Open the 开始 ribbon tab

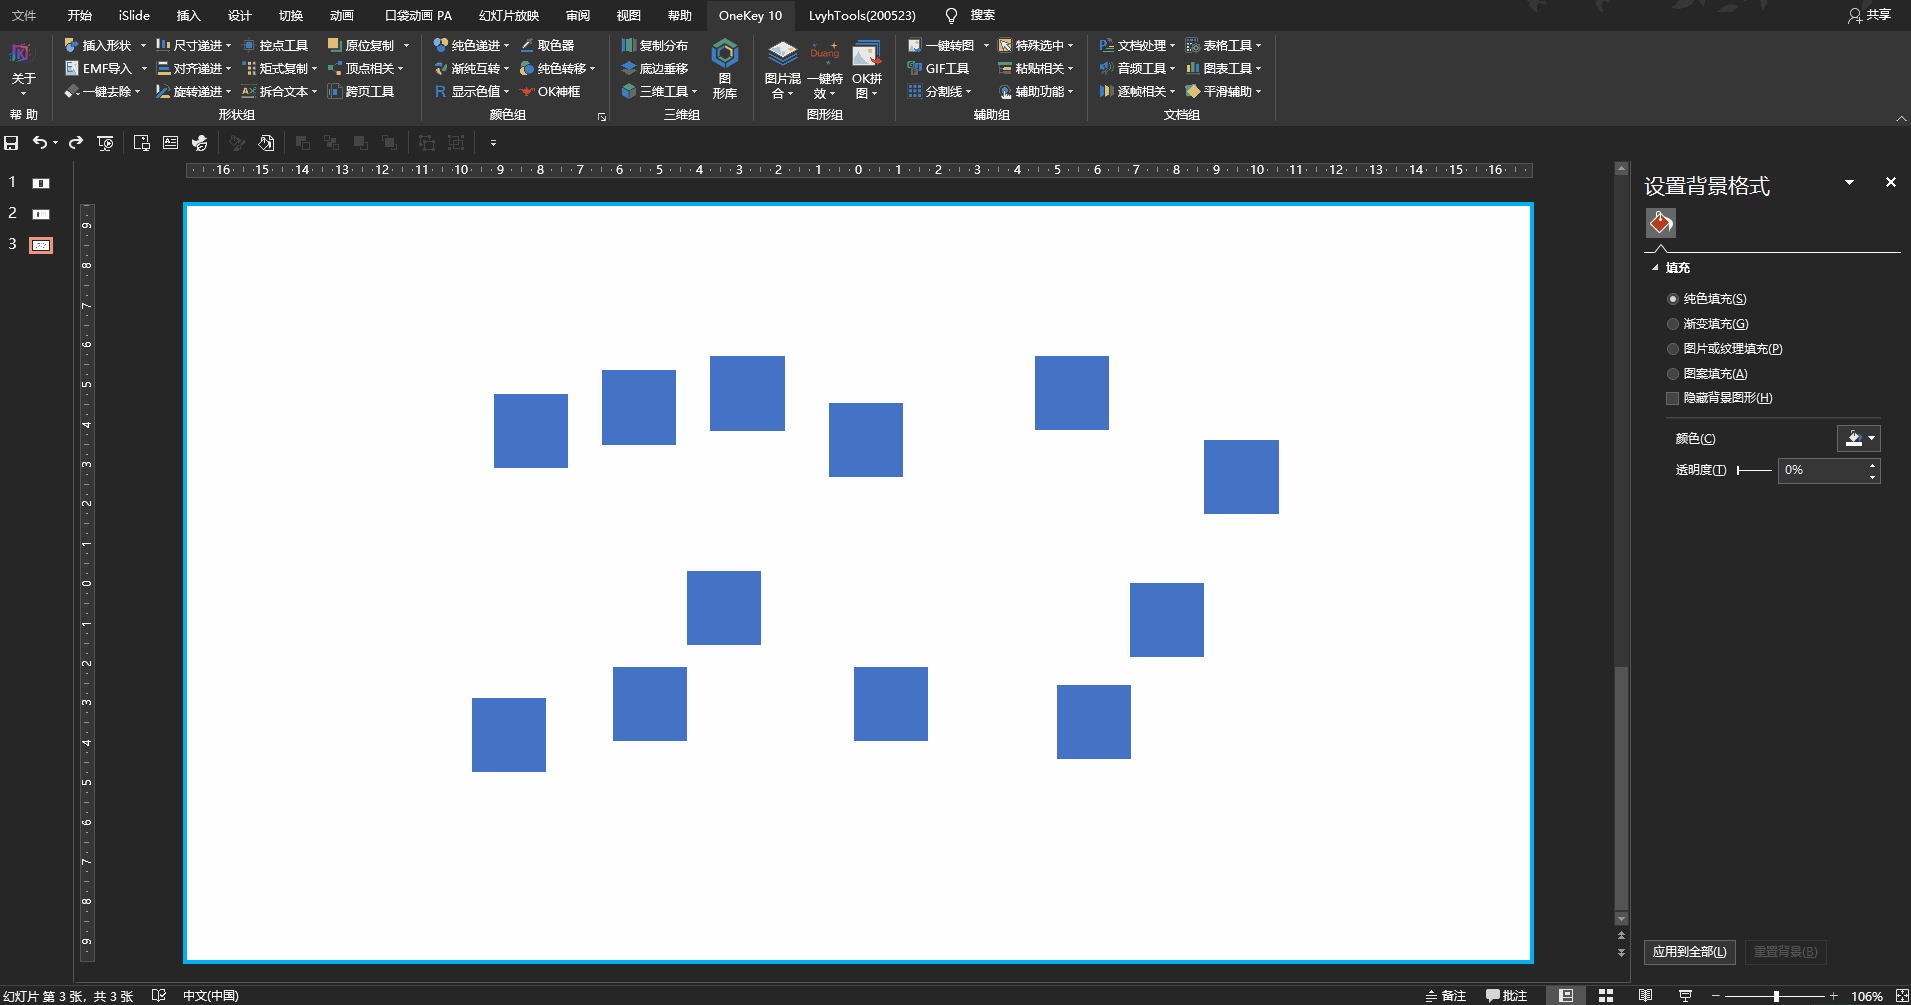(x=80, y=15)
